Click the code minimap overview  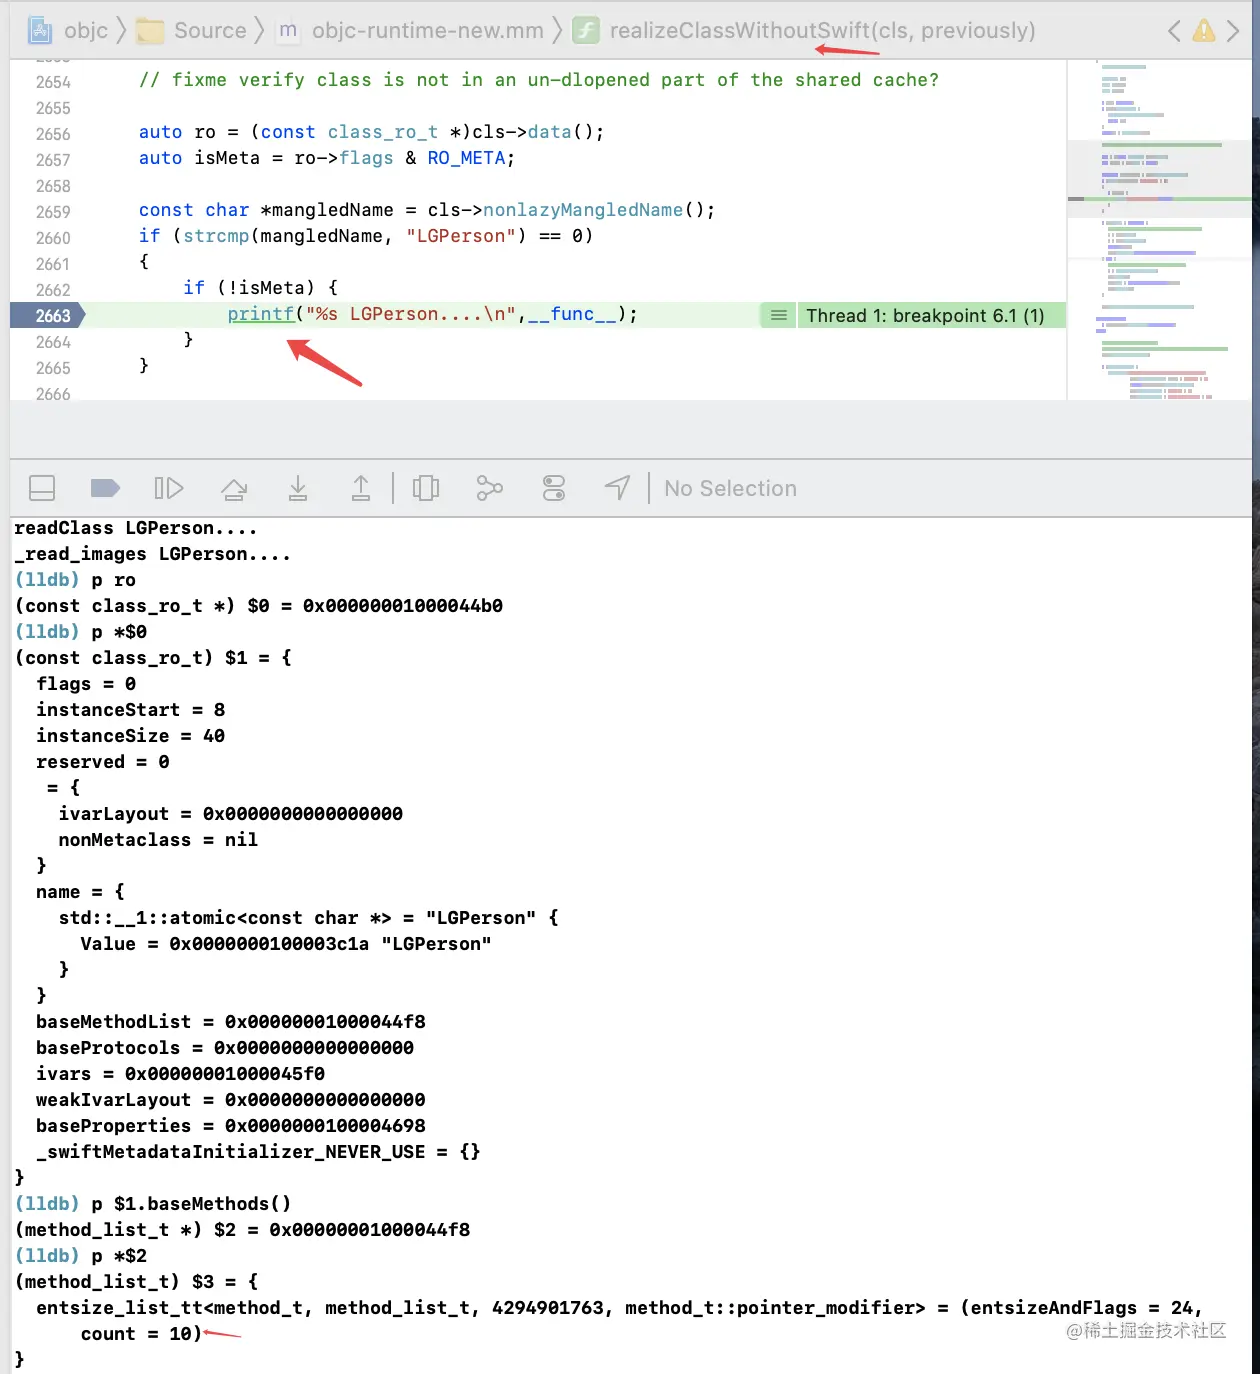(1160, 230)
